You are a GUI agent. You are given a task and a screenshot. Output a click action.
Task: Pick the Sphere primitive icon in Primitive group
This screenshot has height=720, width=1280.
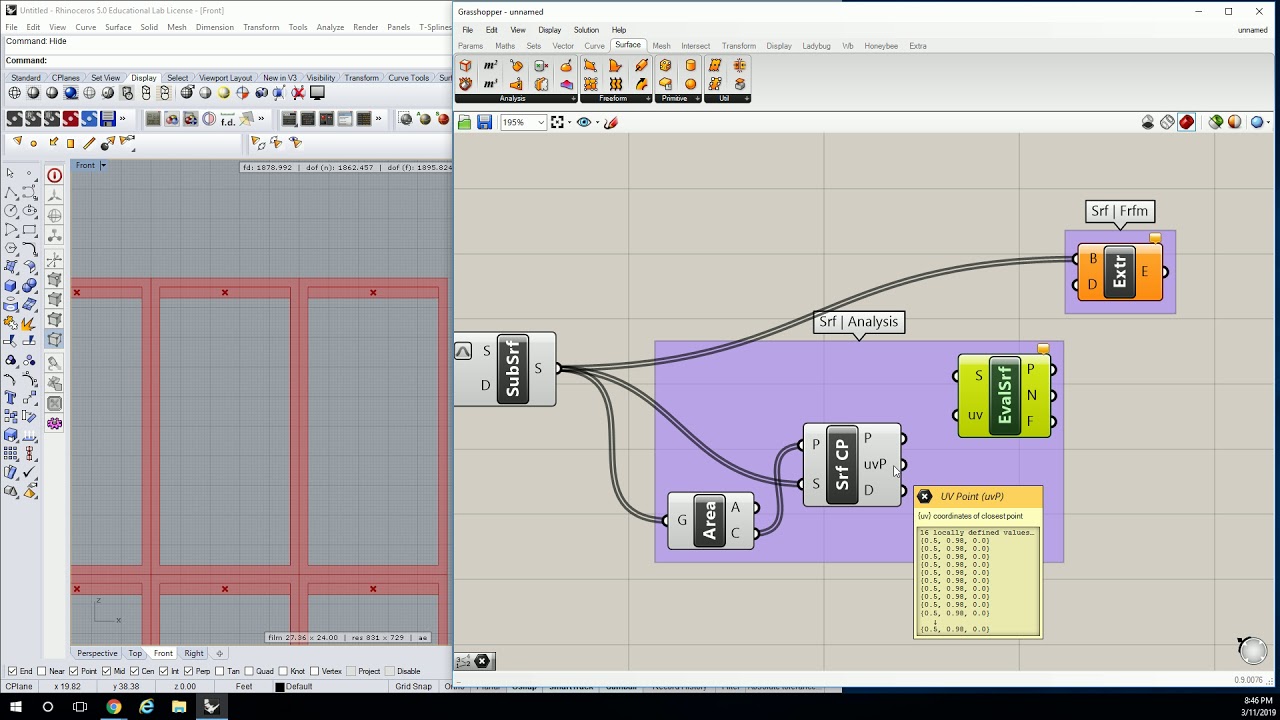click(x=690, y=84)
